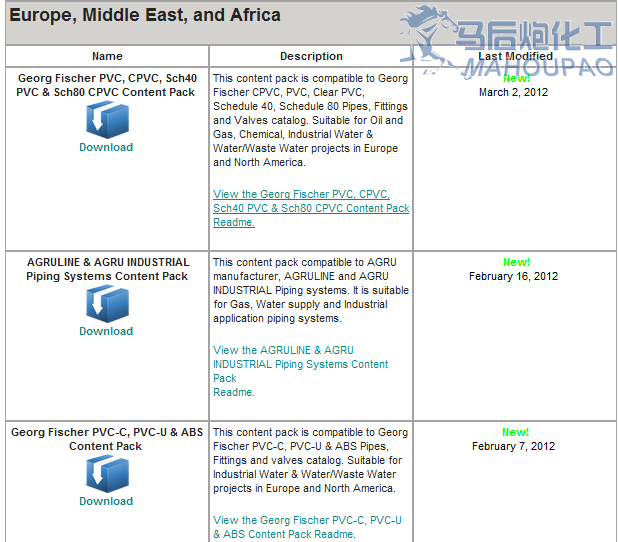This screenshot has height=542, width=618.
Task: Open the Georg Fischer Sch40 PVC Readme link
Action: coord(310,208)
